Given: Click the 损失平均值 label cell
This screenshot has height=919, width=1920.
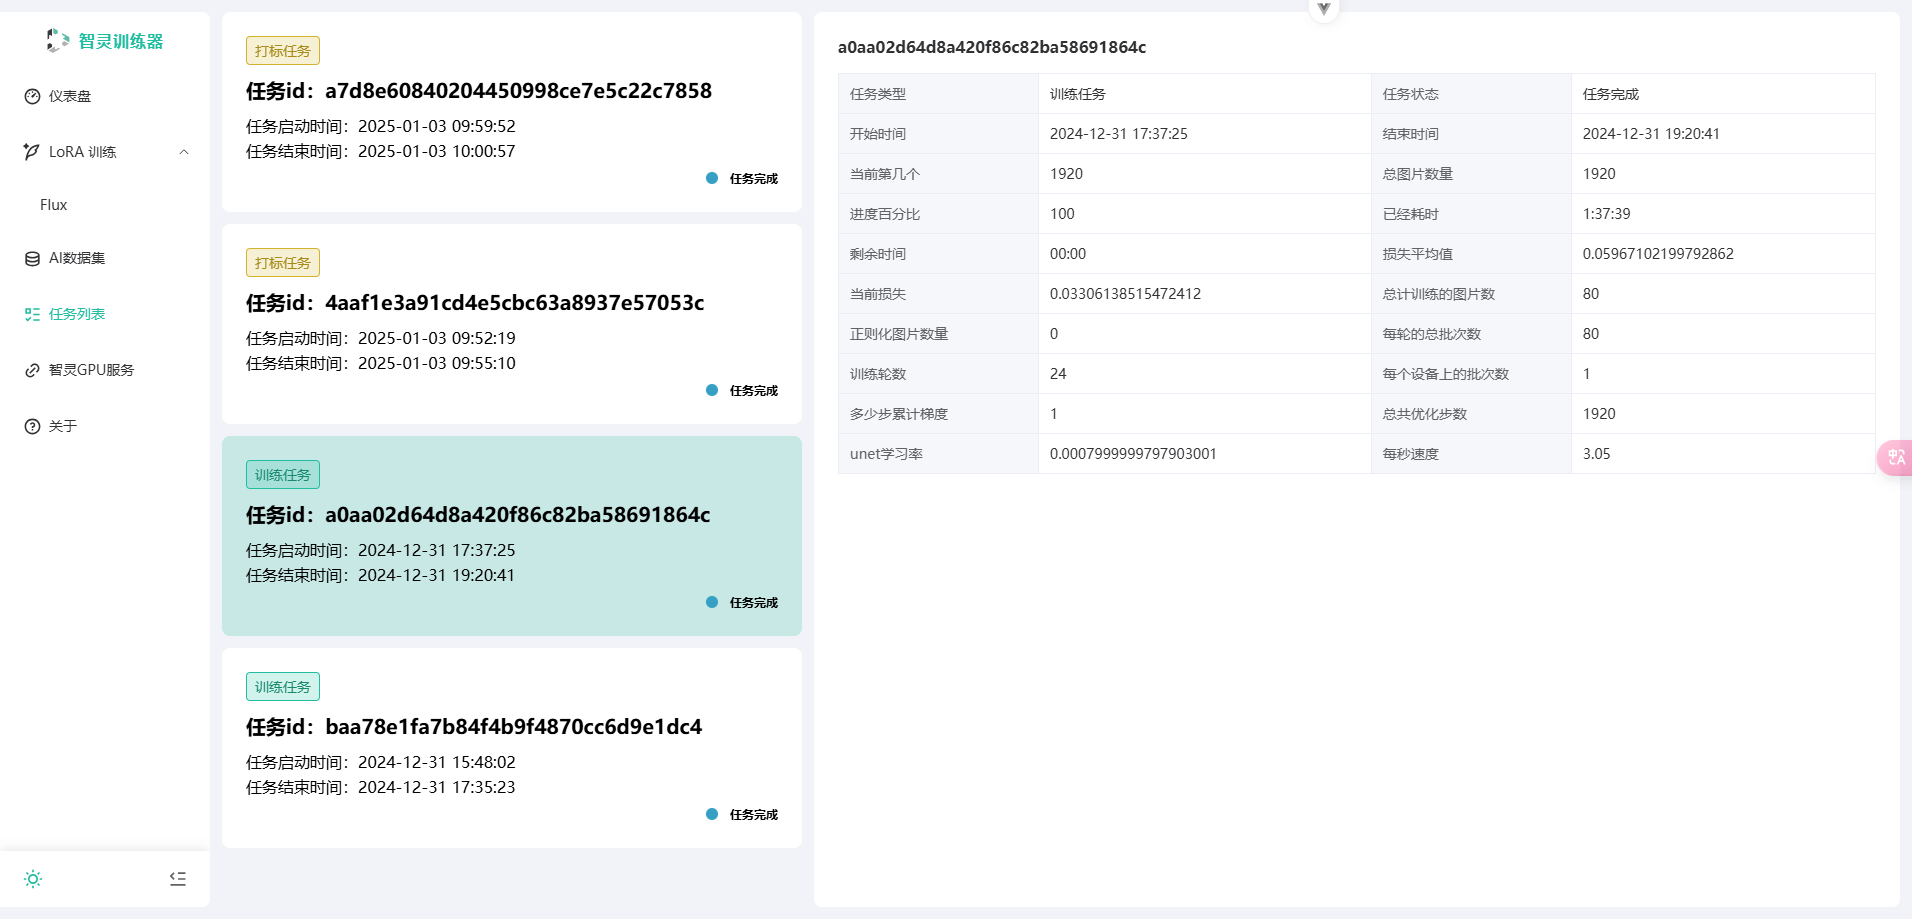Looking at the screenshot, I should 1471,254.
